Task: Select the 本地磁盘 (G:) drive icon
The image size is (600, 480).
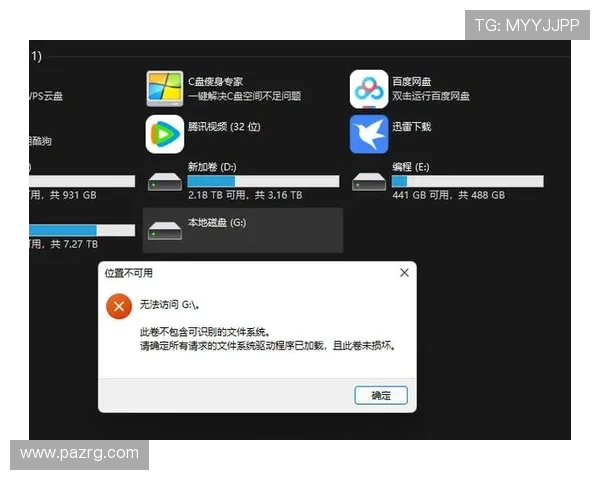Action: [x=165, y=230]
